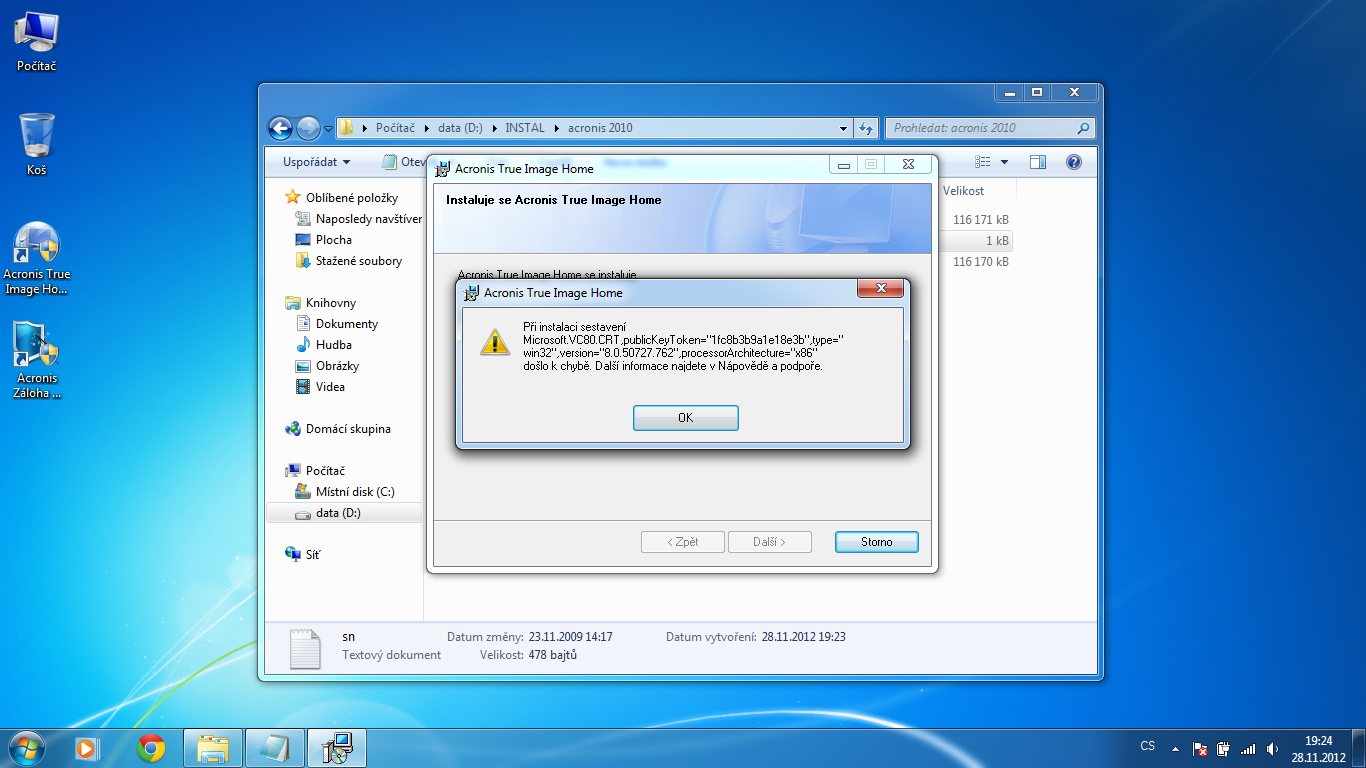Click OK in the Acronis error dialog
The image size is (1366, 768).
(686, 418)
